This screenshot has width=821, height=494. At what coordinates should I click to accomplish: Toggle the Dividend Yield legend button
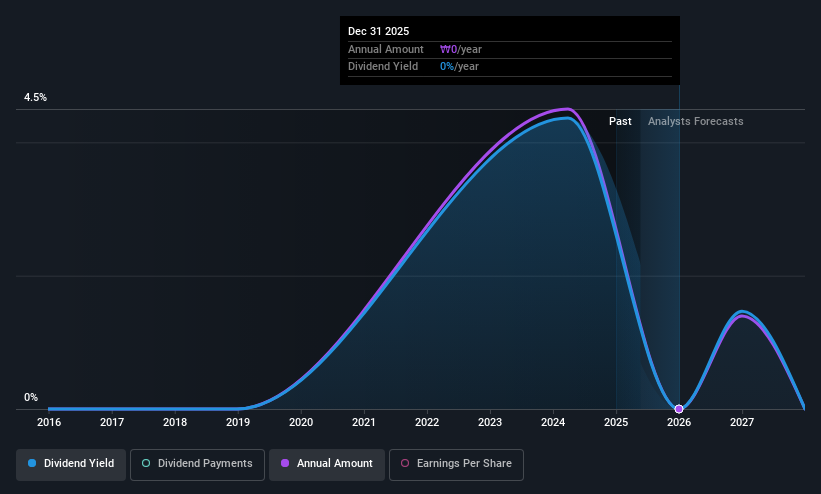click(71, 465)
